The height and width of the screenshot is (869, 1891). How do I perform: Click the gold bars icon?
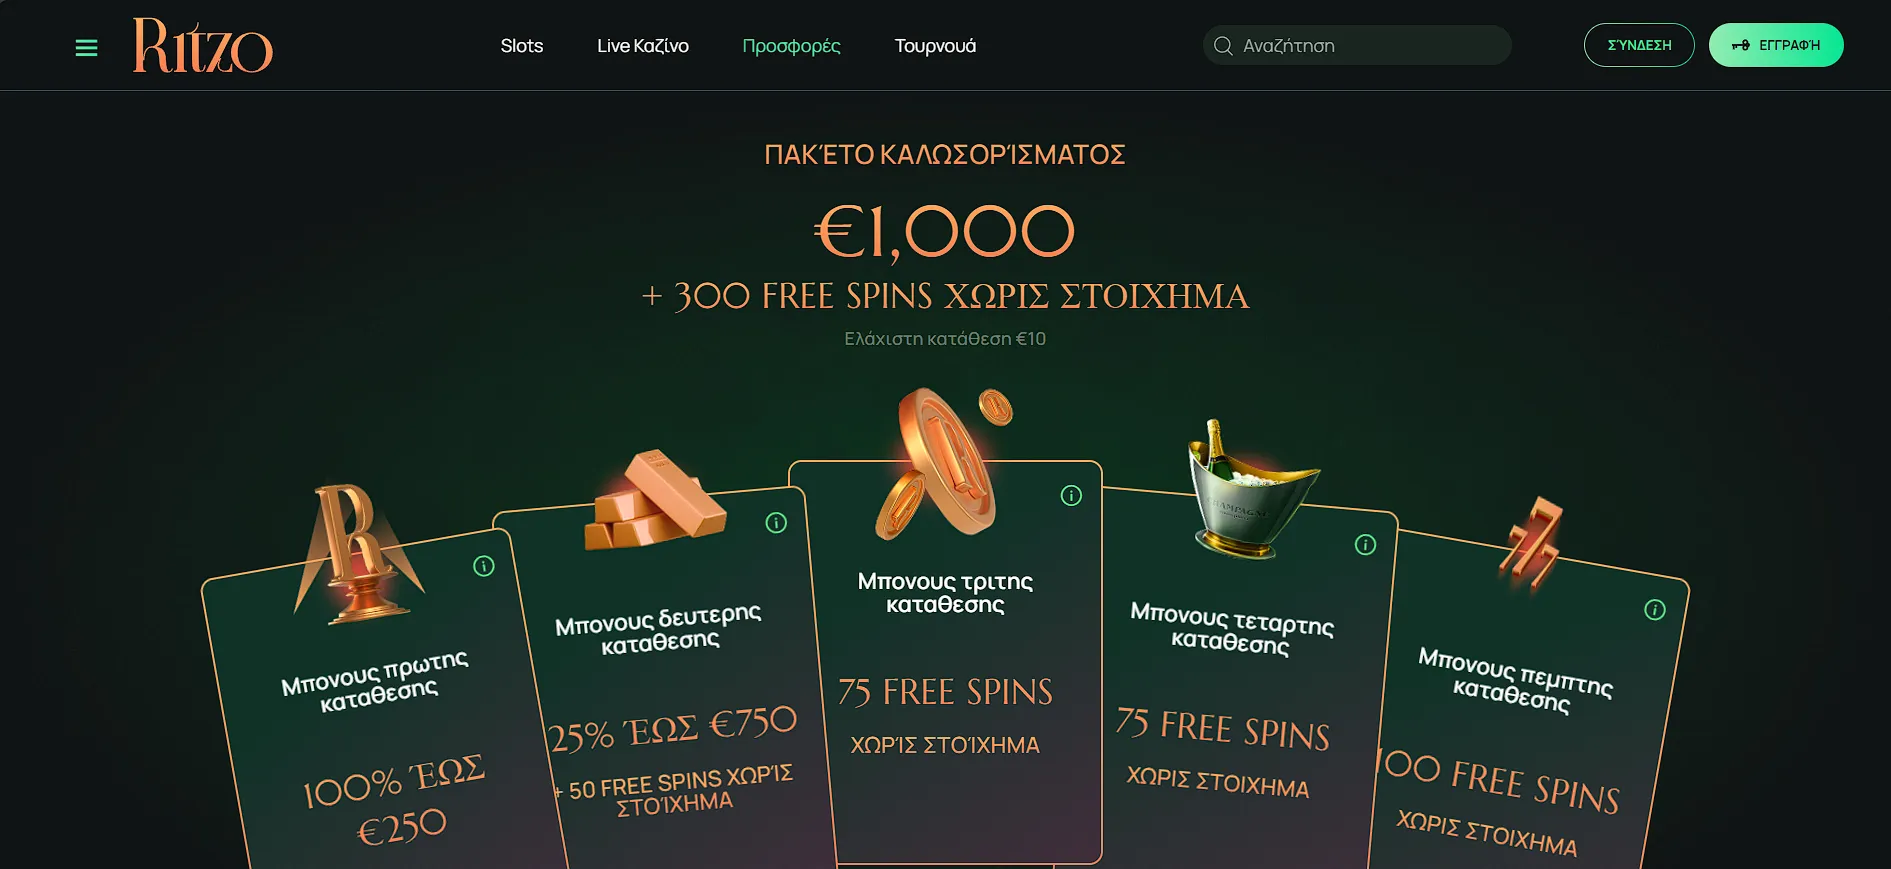(654, 499)
